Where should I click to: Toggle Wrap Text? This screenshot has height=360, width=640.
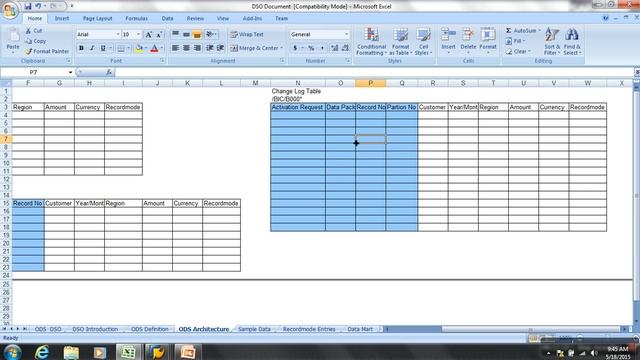247,35
